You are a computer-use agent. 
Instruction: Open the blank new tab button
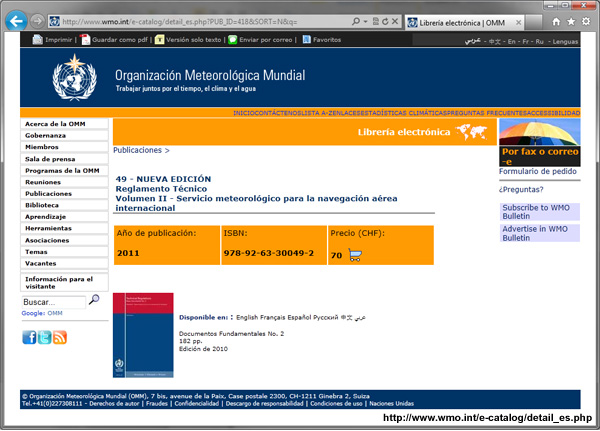pos(534,23)
